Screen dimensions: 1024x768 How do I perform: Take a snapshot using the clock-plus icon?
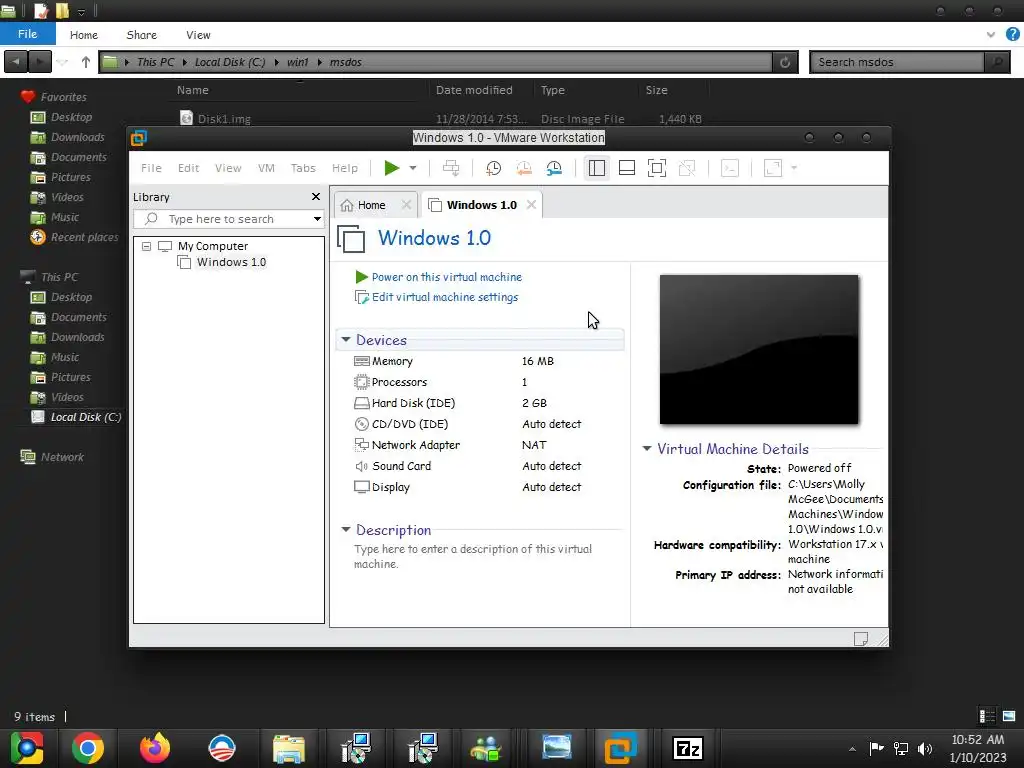pos(494,168)
